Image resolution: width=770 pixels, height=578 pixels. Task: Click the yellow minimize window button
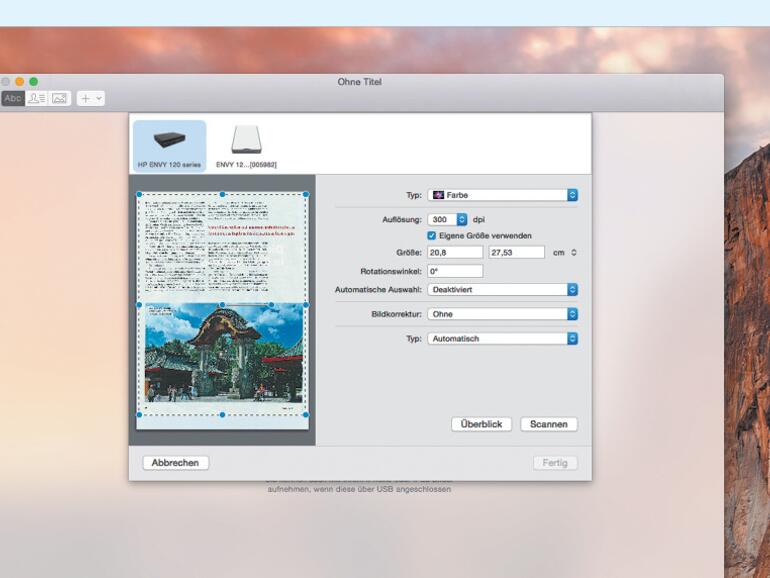20,82
